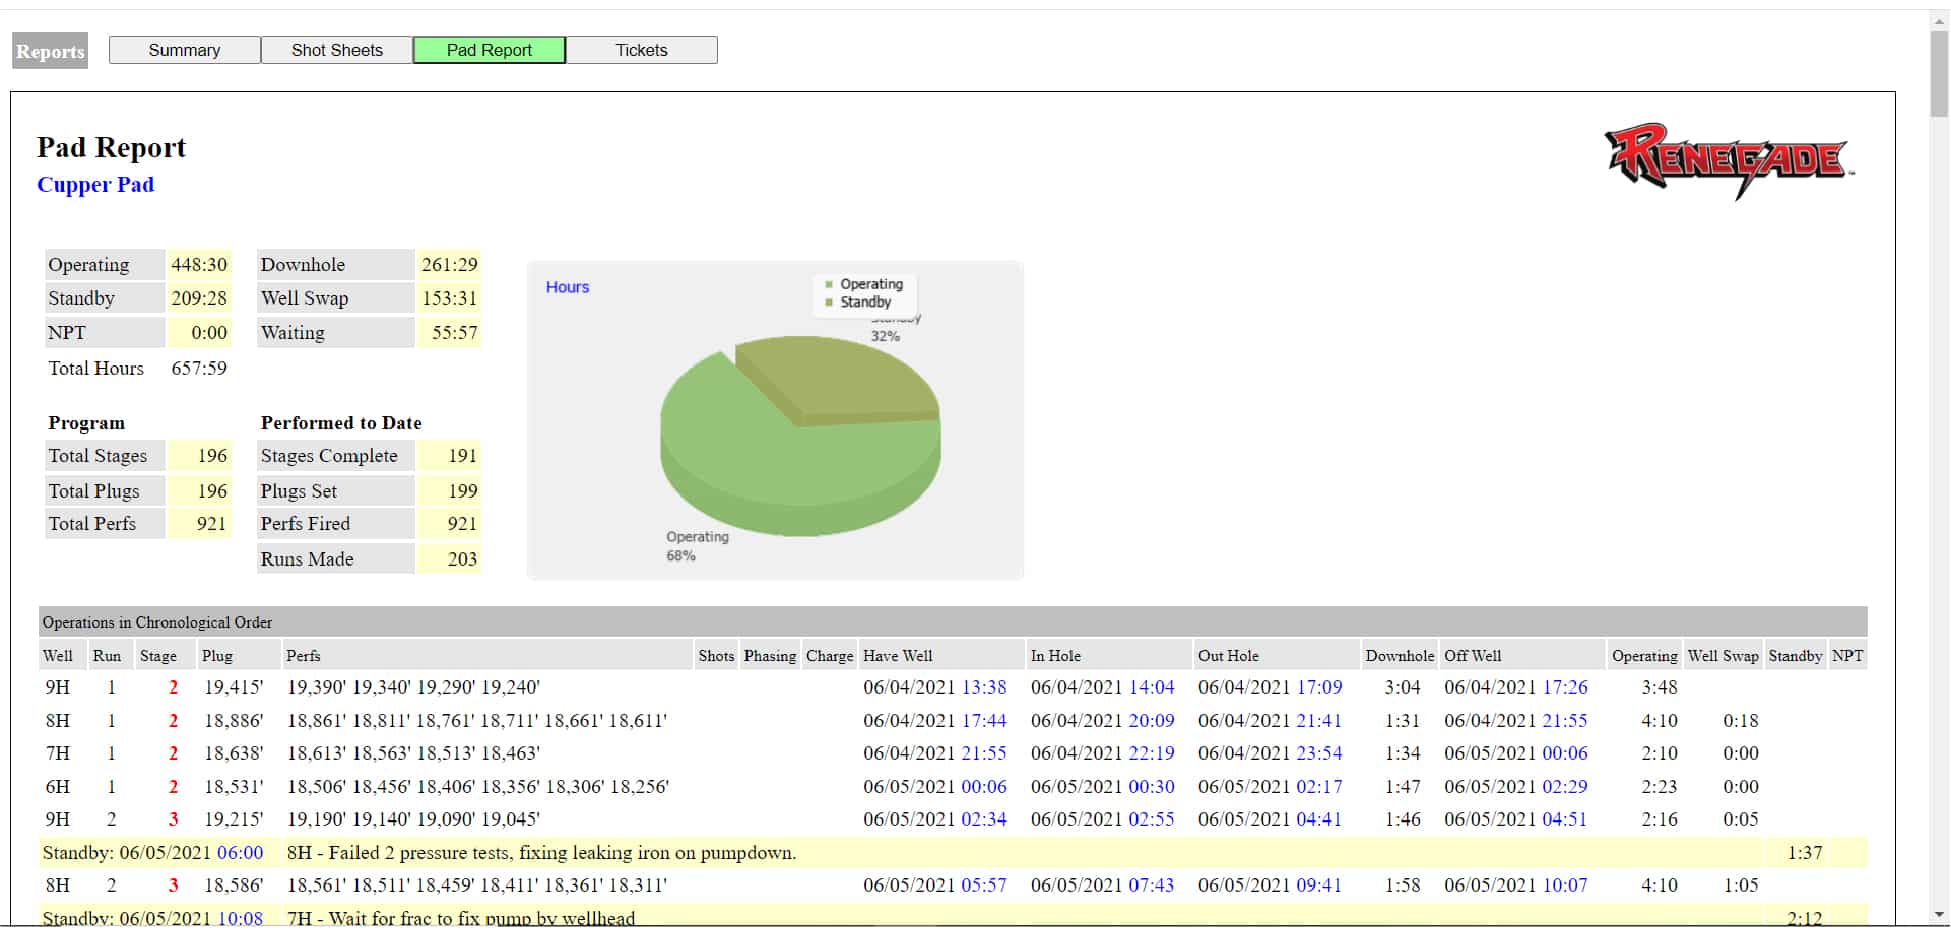
Task: Click the scrollbar down arrow
Action: pyautogui.click(x=1939, y=915)
